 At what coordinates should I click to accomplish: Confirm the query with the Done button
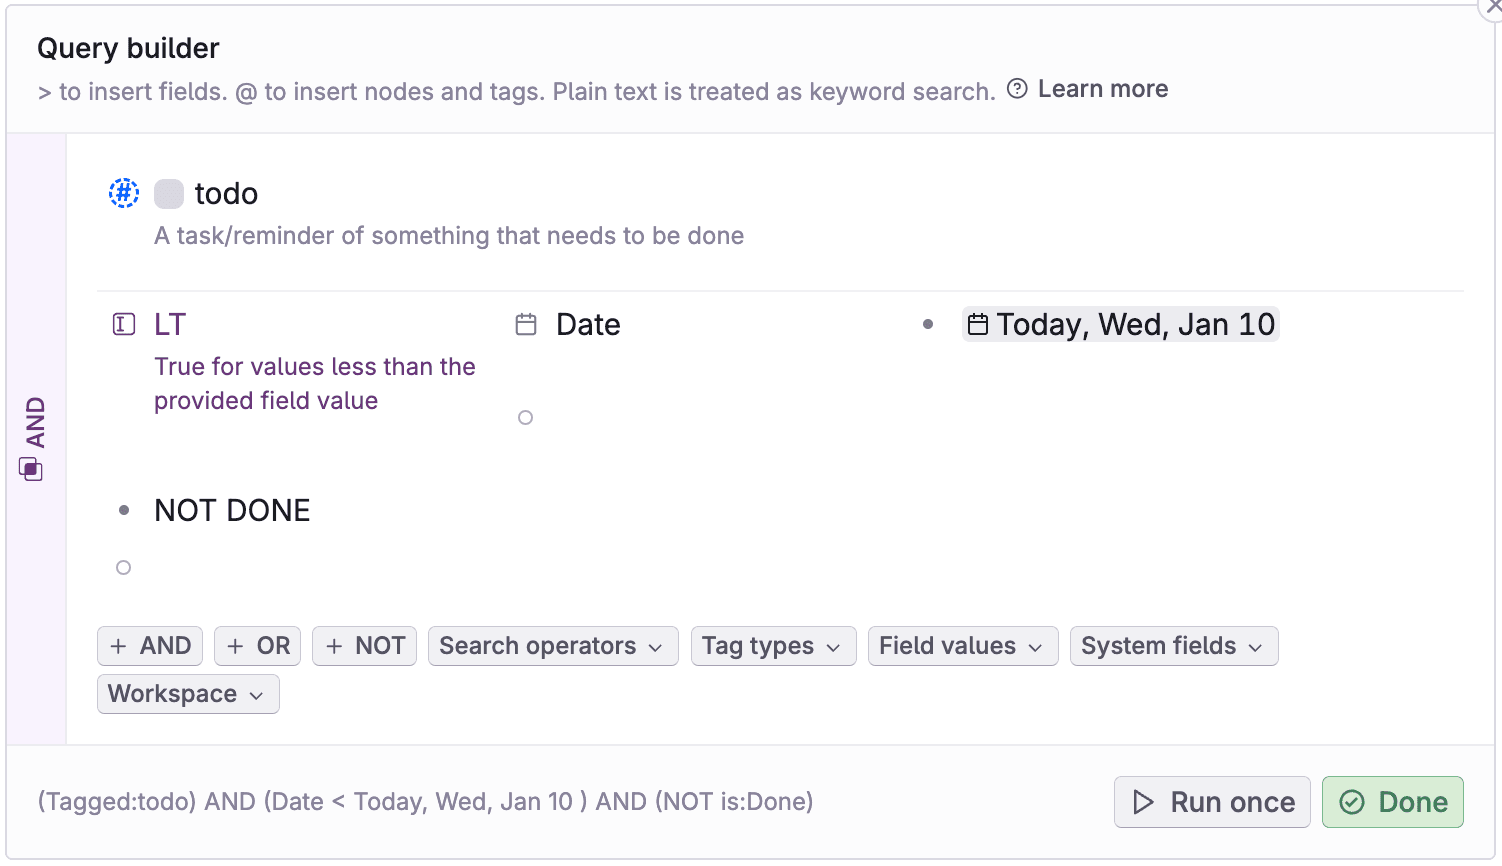1393,802
